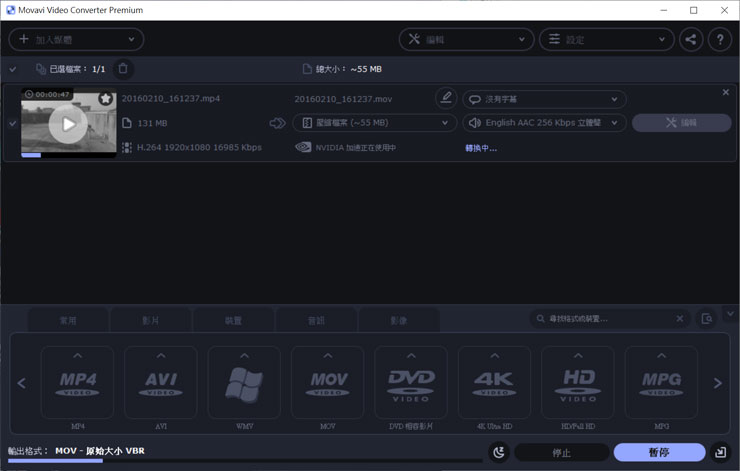The image size is (740, 471).
Task: Switch to the 裝置 devices tab
Action: 234,320
